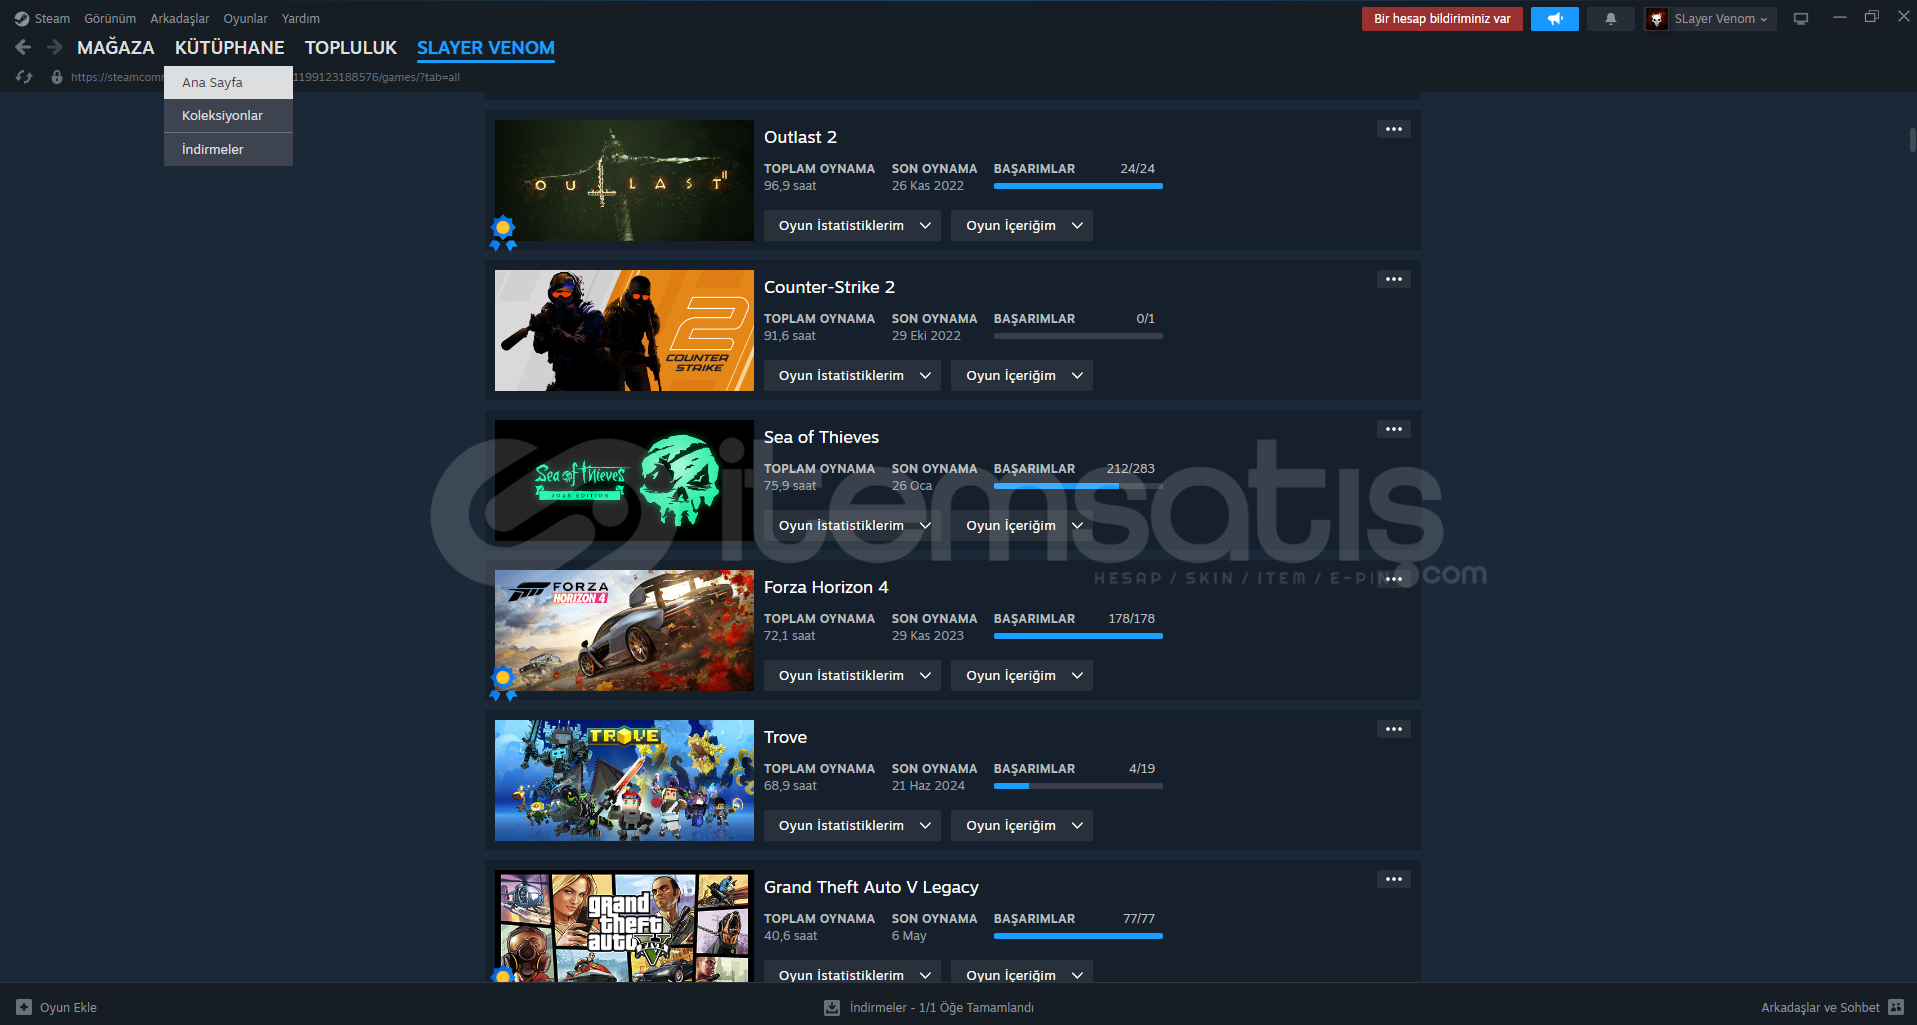Open friends chat icon at bottom right
The width and height of the screenshot is (1917, 1025).
pos(1896,1007)
